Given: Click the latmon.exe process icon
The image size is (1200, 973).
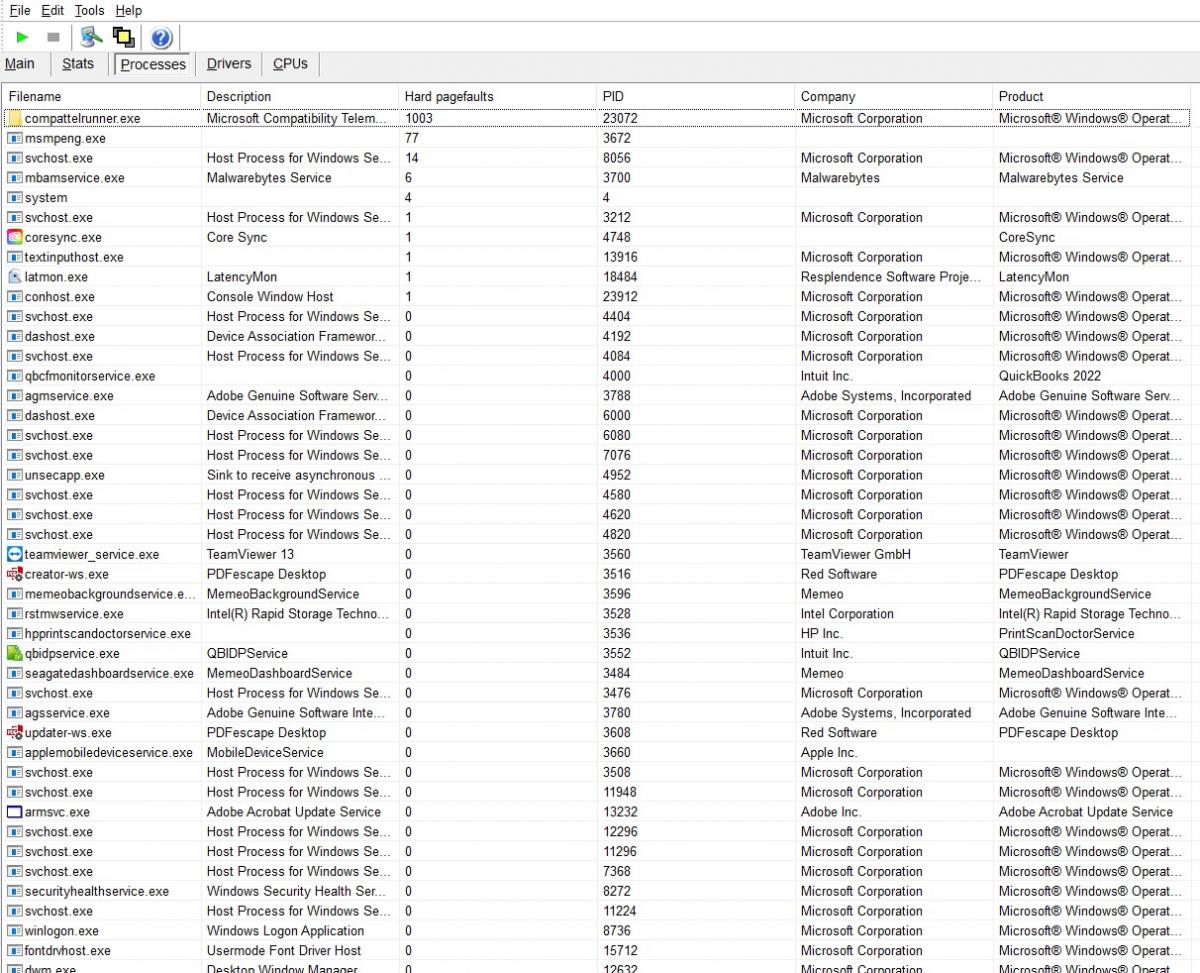Looking at the screenshot, I should tap(14, 277).
